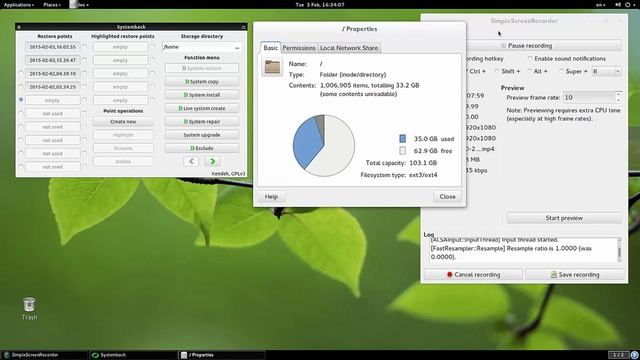Open the Trash icon on the desktop
This screenshot has width=640, height=360.
(29, 308)
